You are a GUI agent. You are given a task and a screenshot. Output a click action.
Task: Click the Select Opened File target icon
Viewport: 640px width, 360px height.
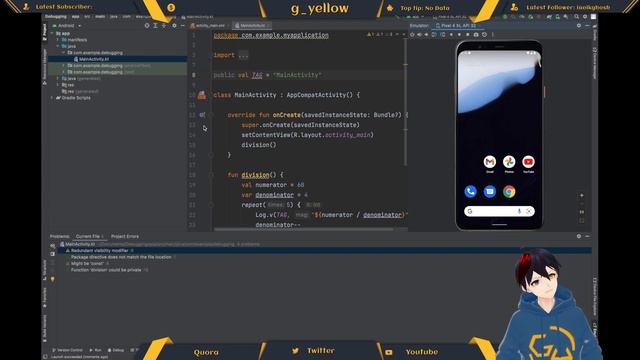tap(147, 25)
